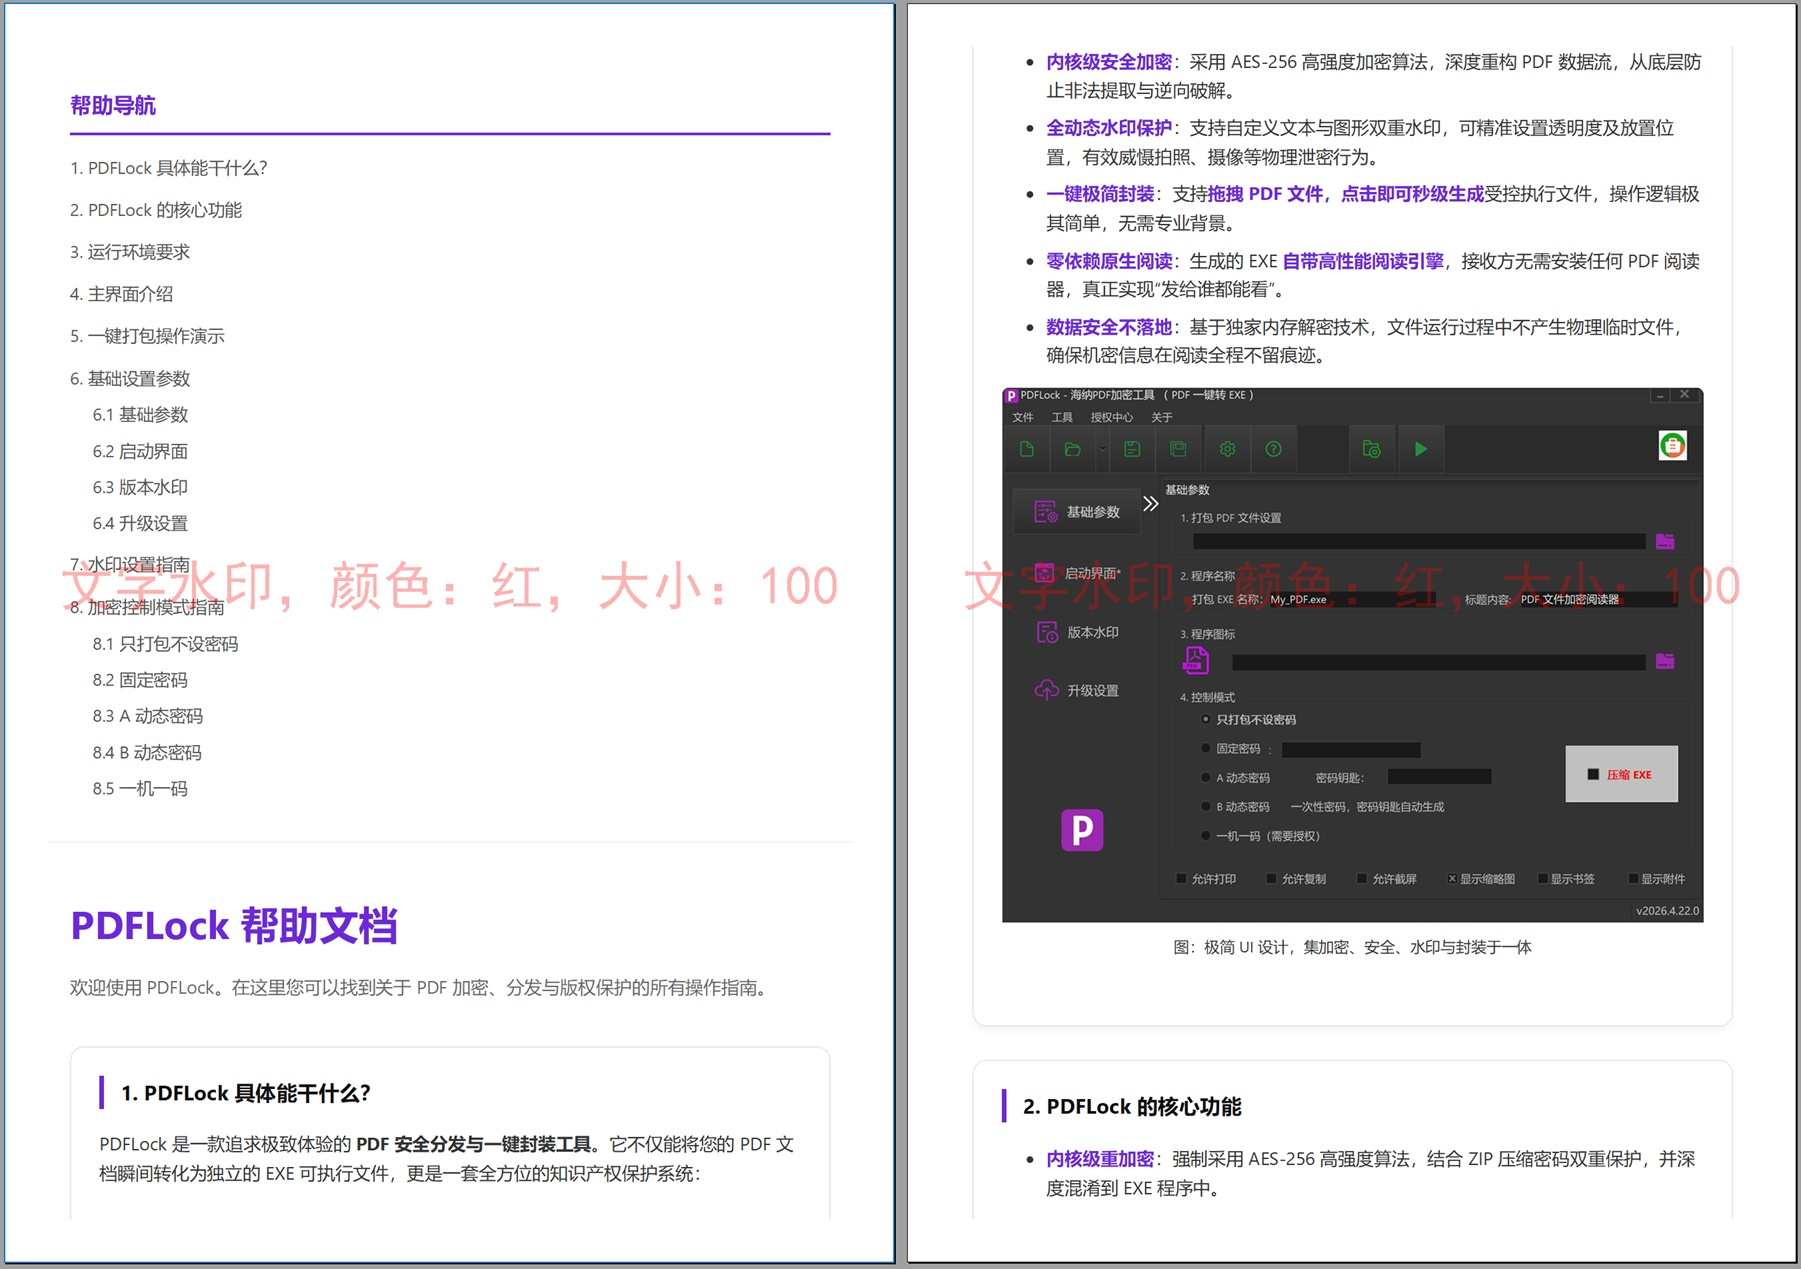Click the 固定密码 password input field
1801x1269 pixels.
tap(1351, 749)
